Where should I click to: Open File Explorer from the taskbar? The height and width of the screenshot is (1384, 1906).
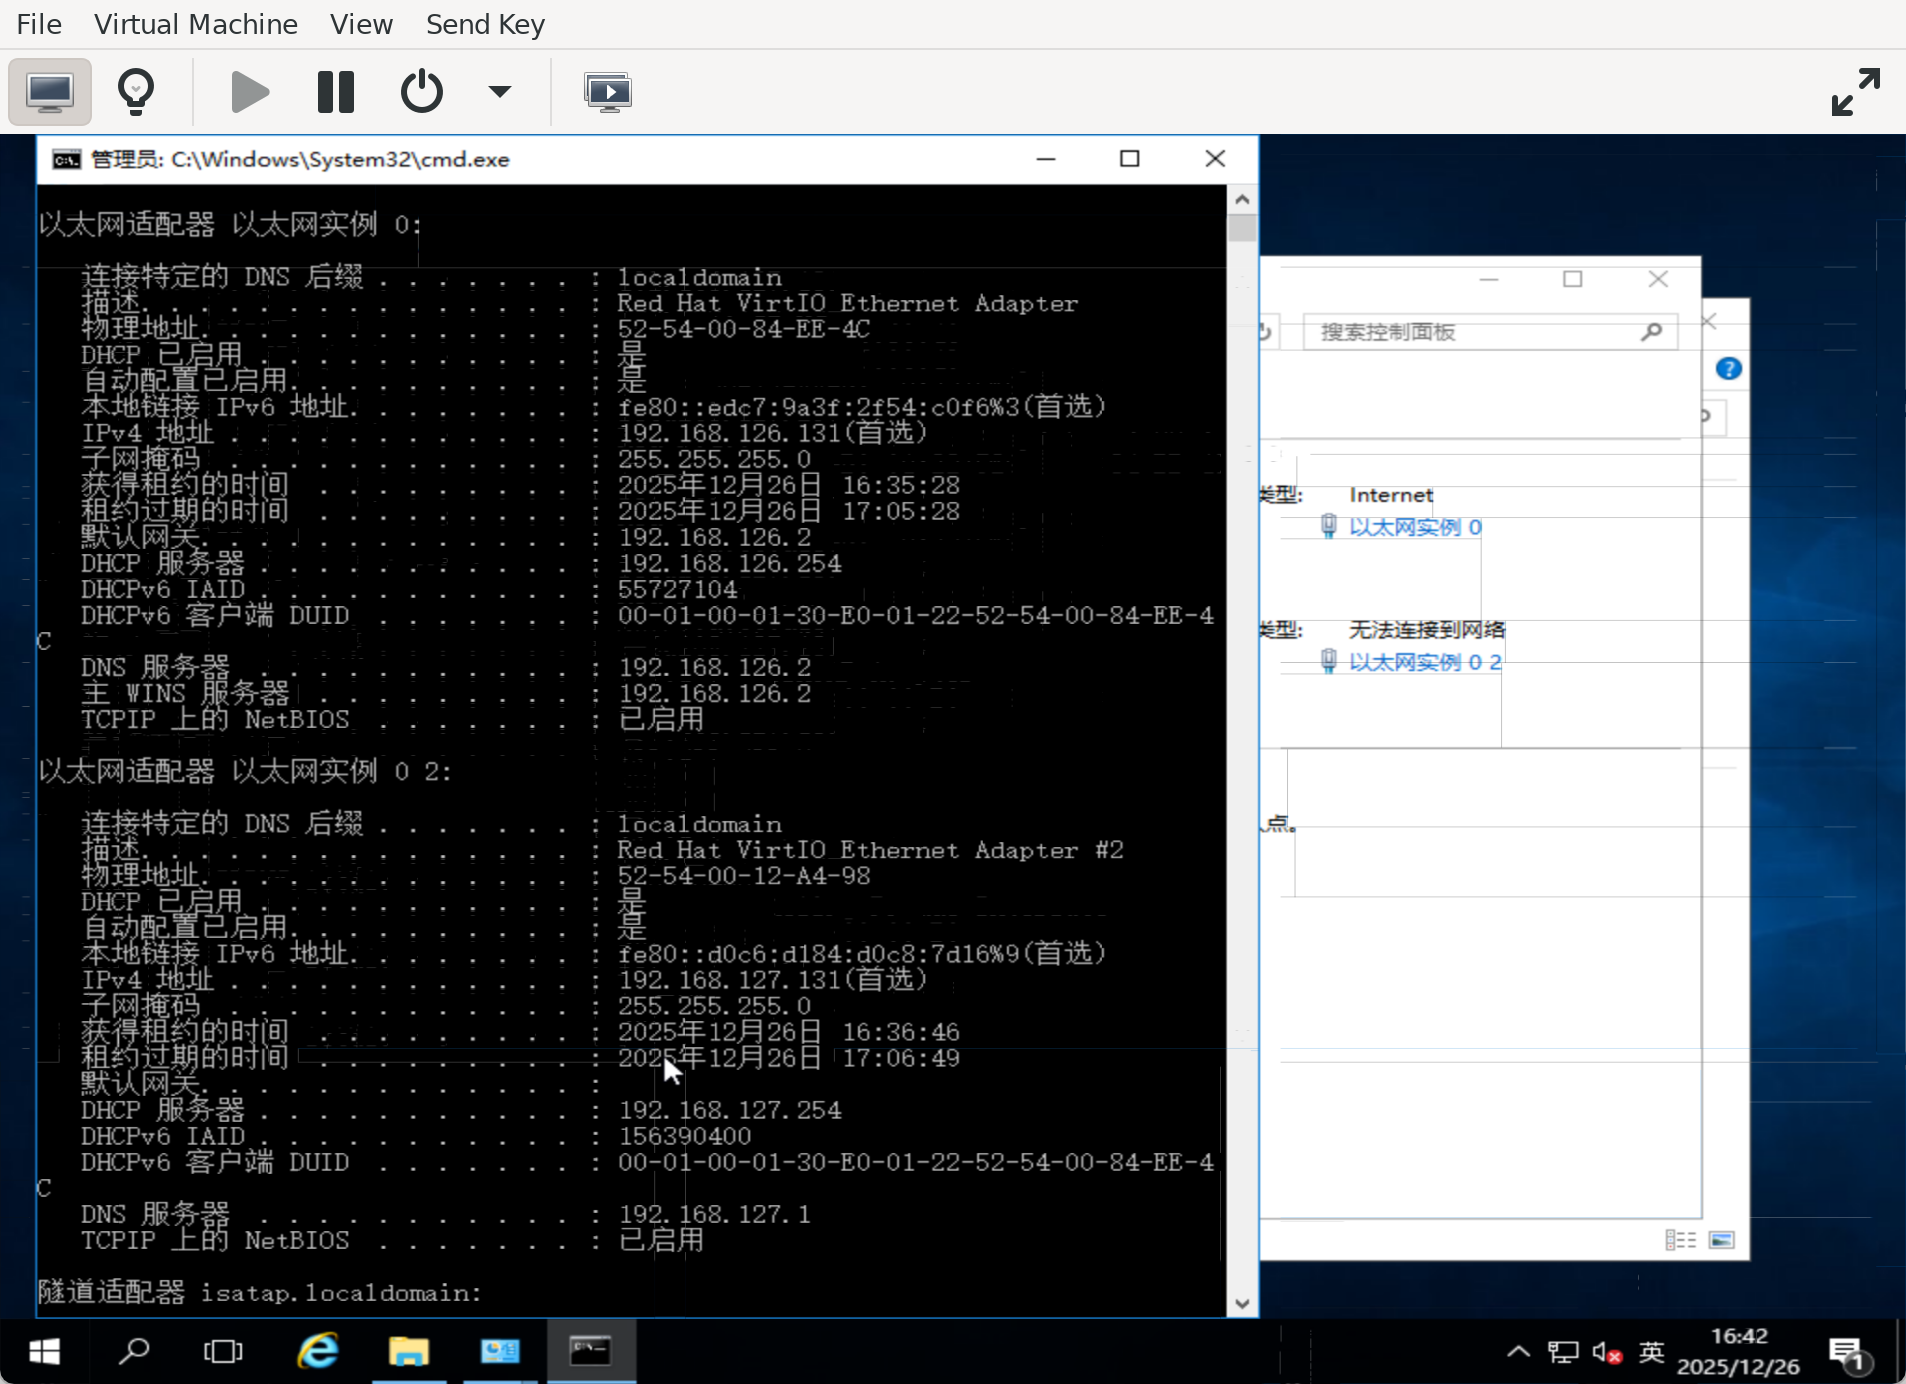408,1352
